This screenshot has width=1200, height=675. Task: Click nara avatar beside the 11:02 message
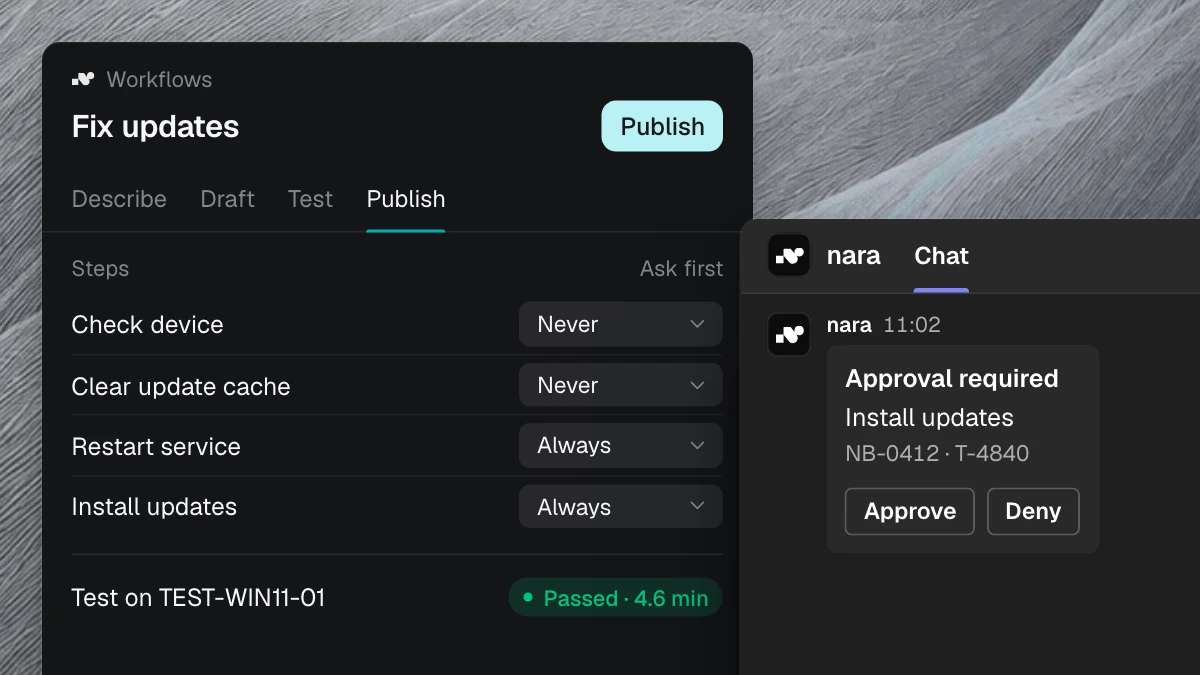(x=789, y=334)
